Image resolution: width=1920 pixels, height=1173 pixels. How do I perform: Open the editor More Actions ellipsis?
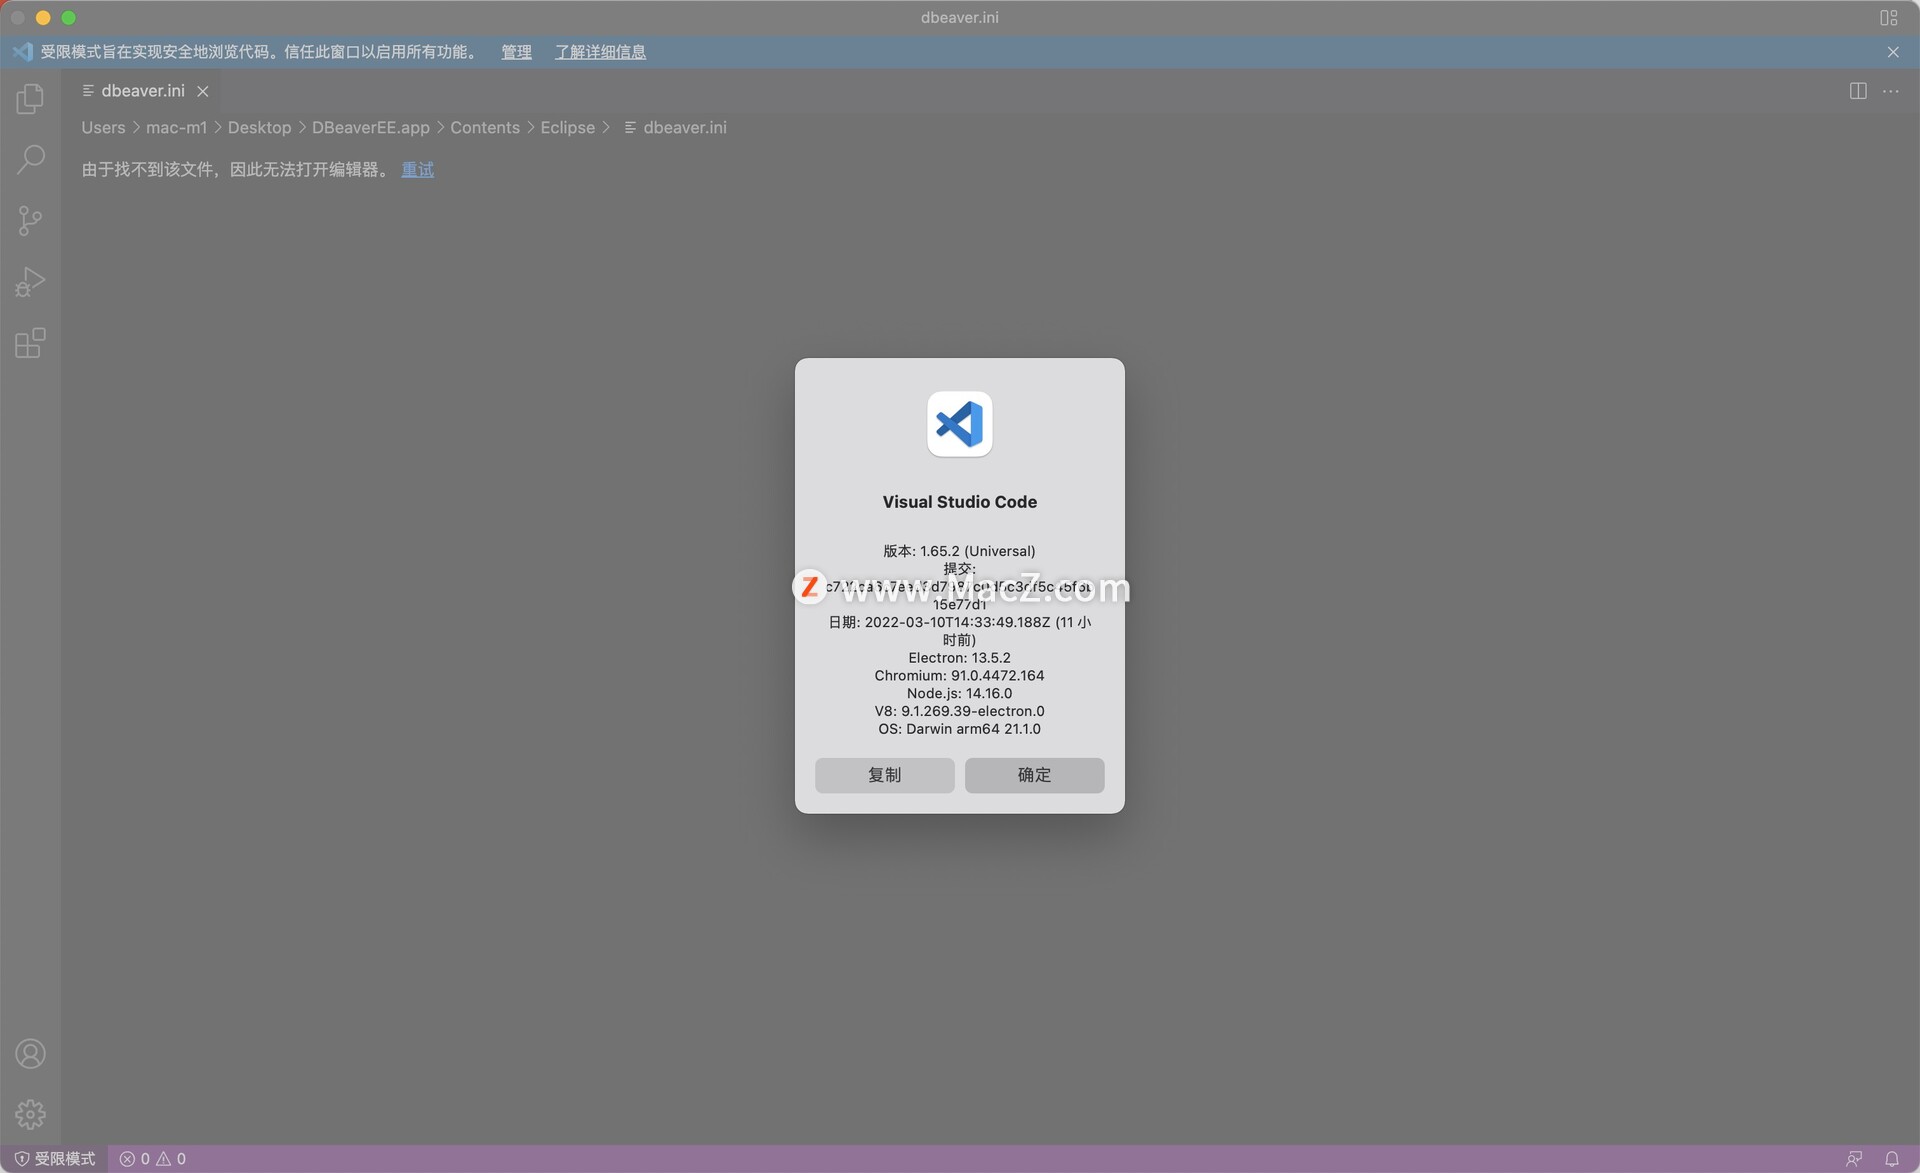1890,91
